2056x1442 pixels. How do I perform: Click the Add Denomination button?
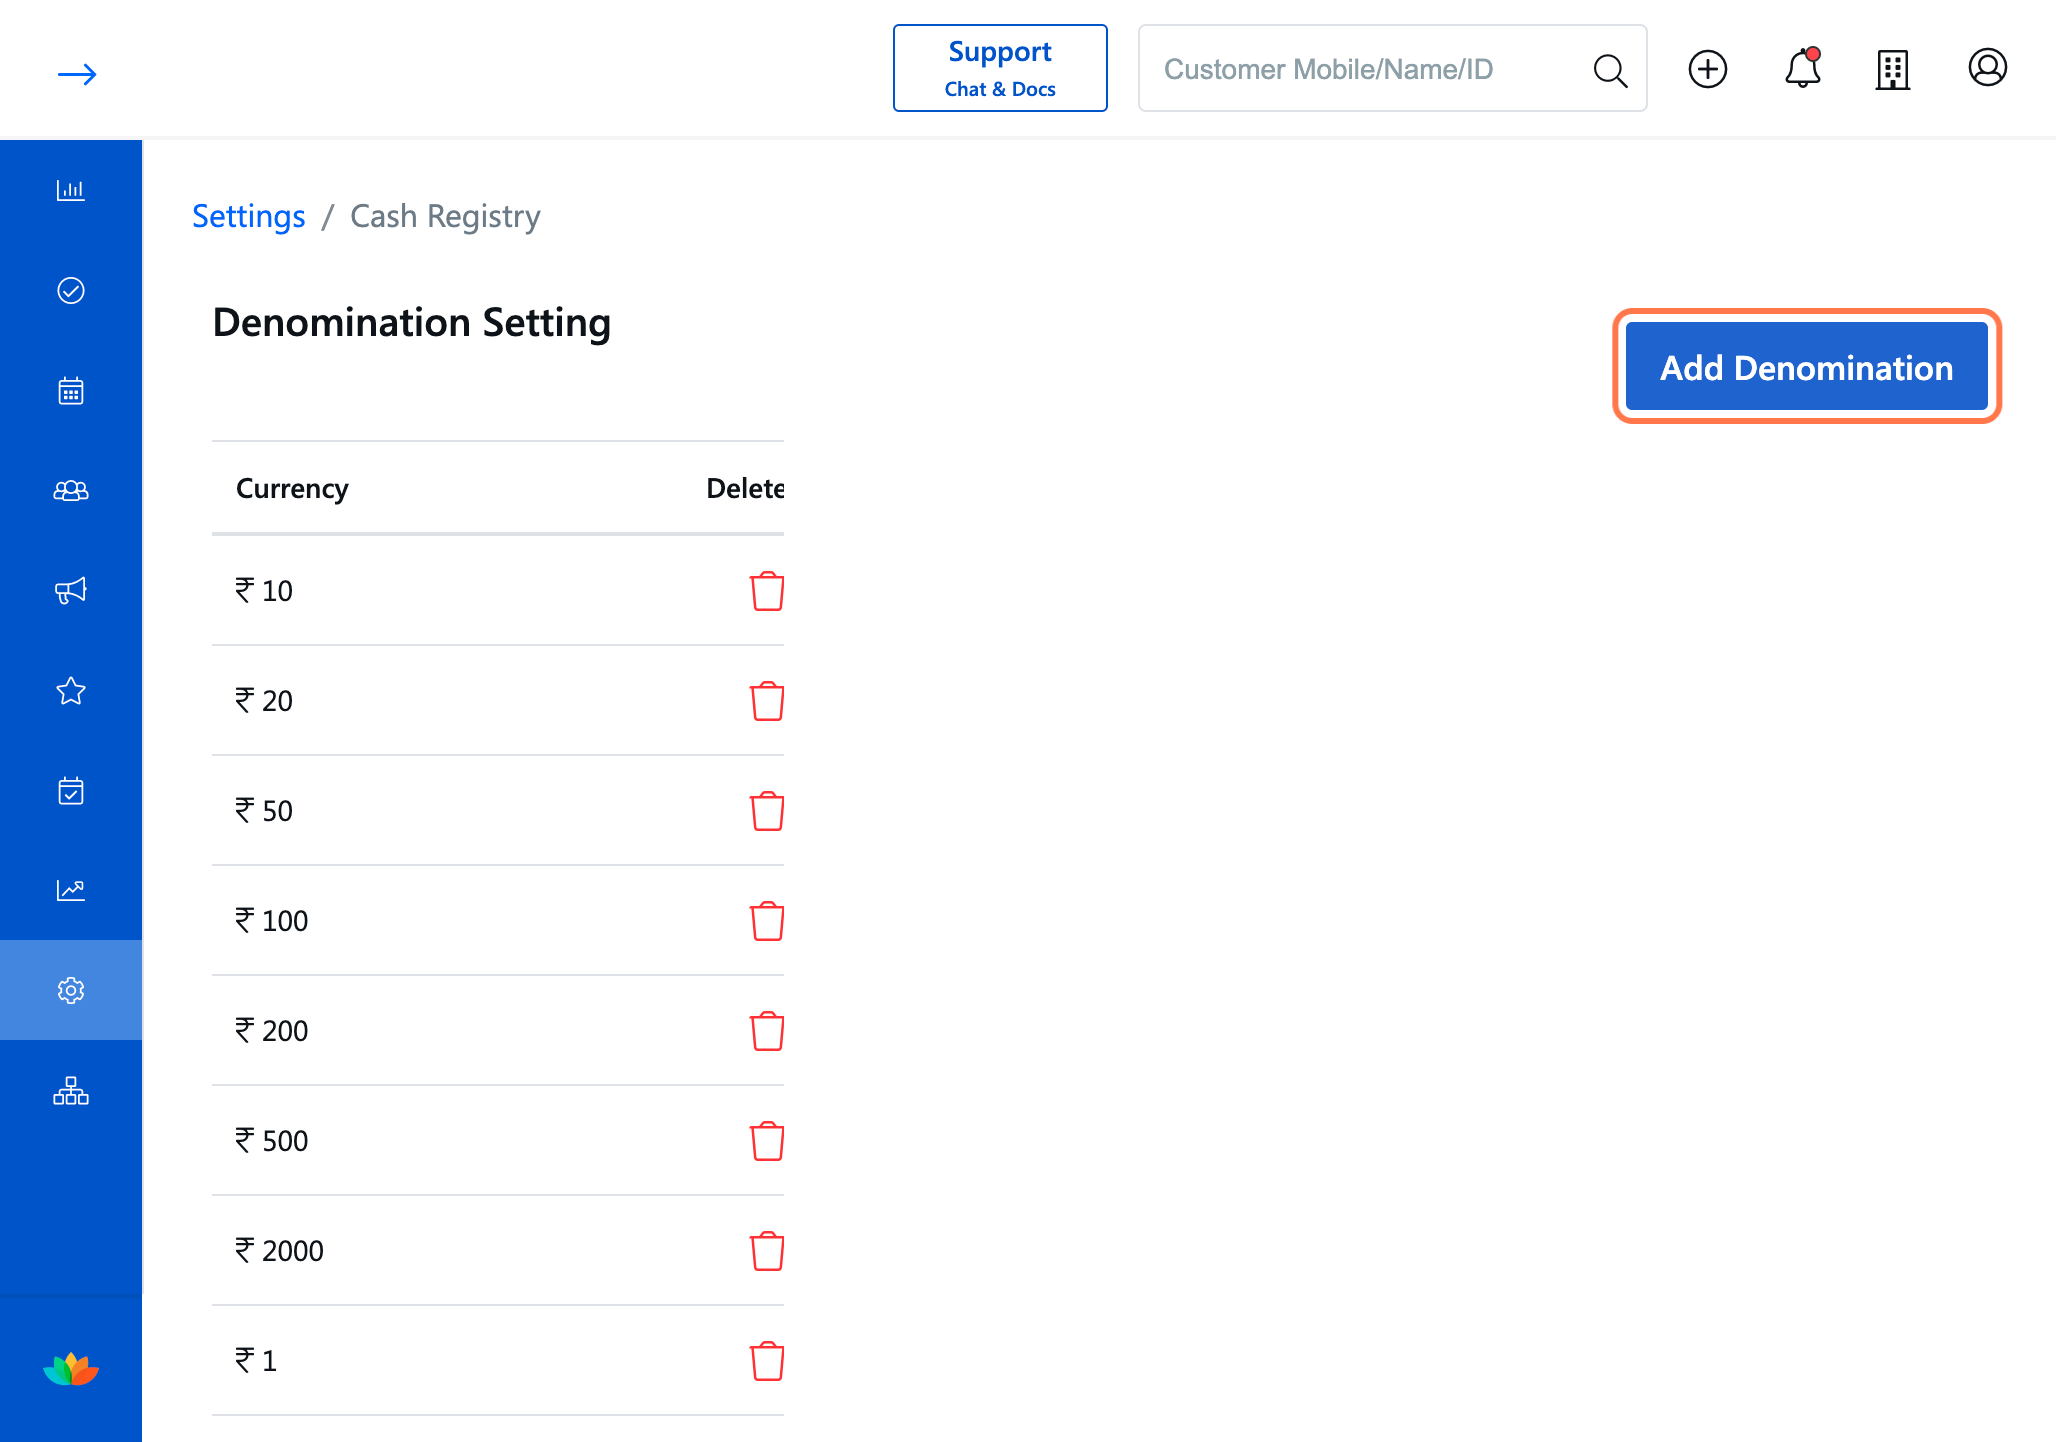click(x=1806, y=367)
